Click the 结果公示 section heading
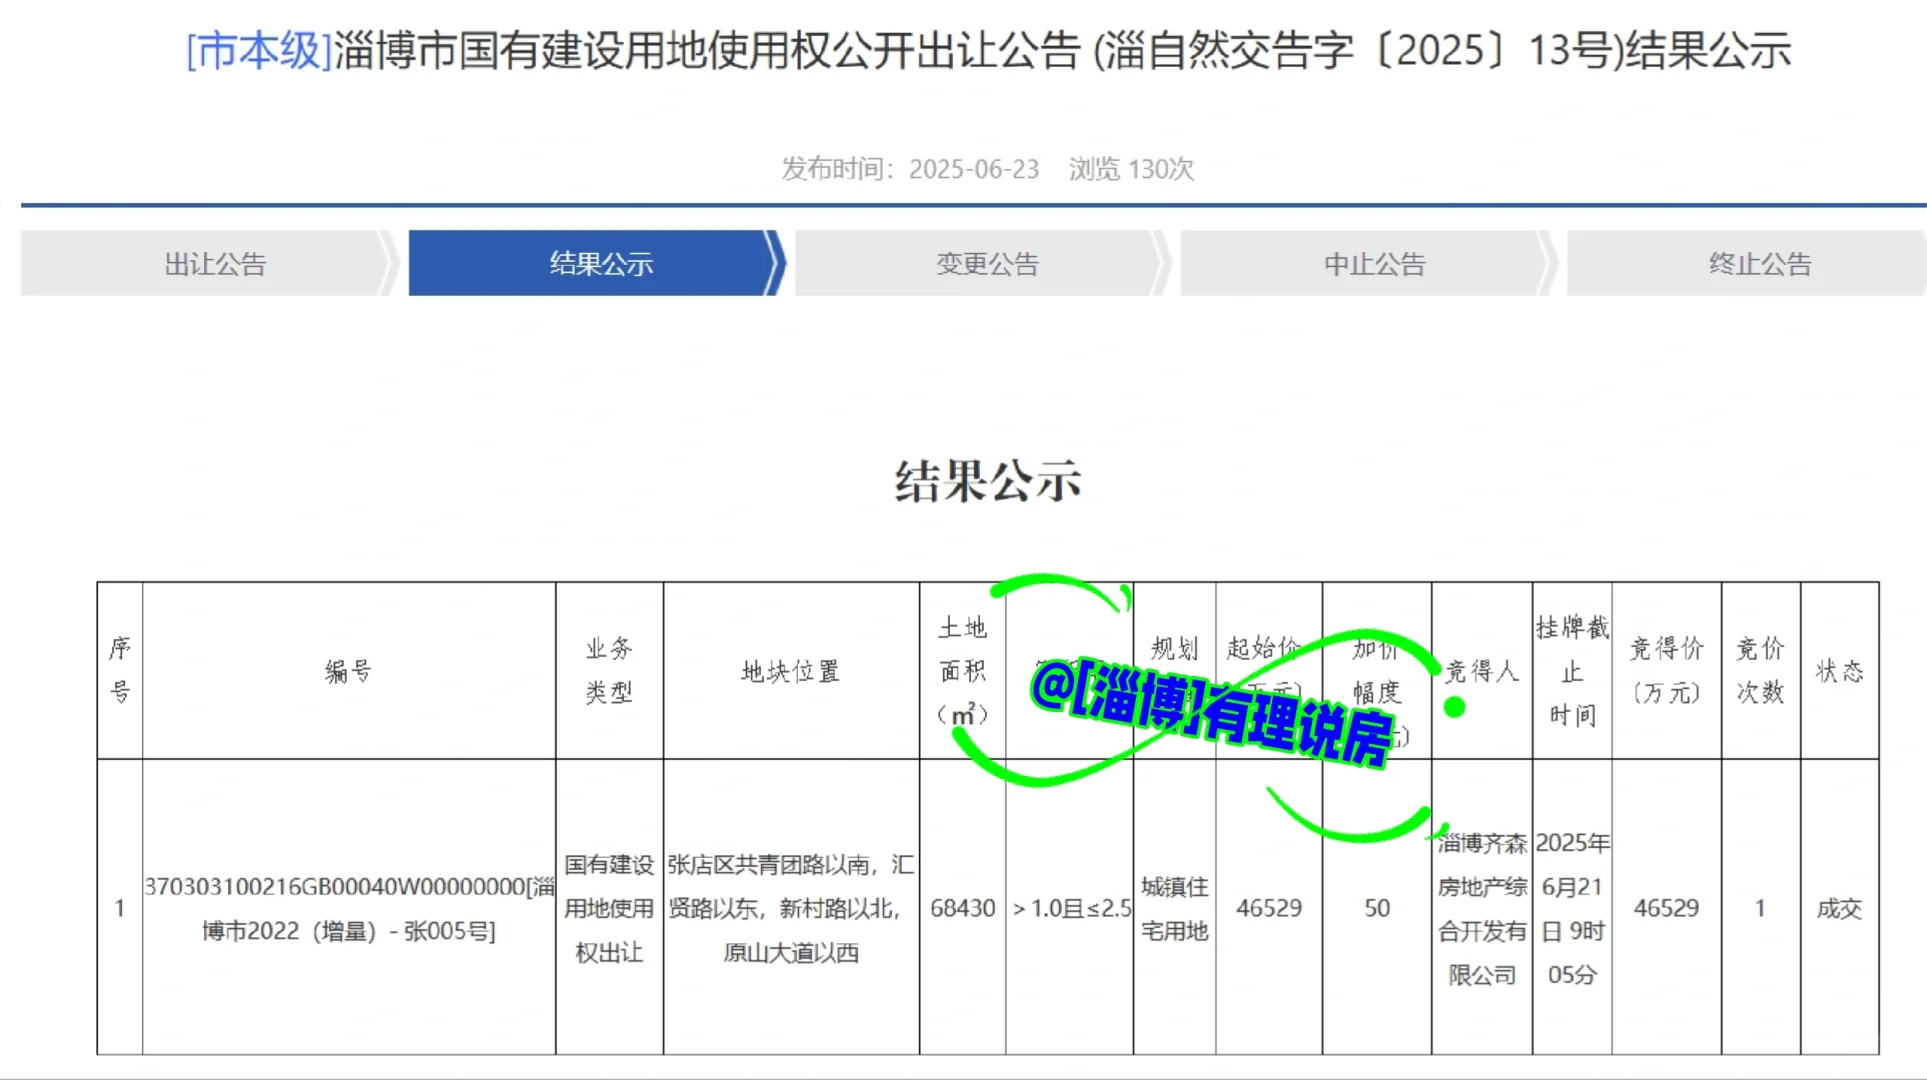Screen dimensions: 1927x1080 click(988, 481)
